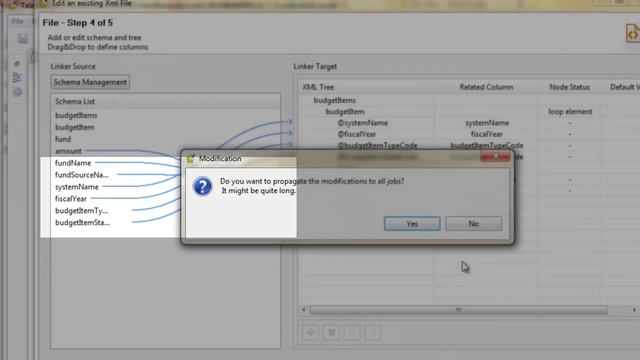This screenshot has width=640, height=360.
Task: Click the move down button below XML tree
Action: (x=373, y=333)
